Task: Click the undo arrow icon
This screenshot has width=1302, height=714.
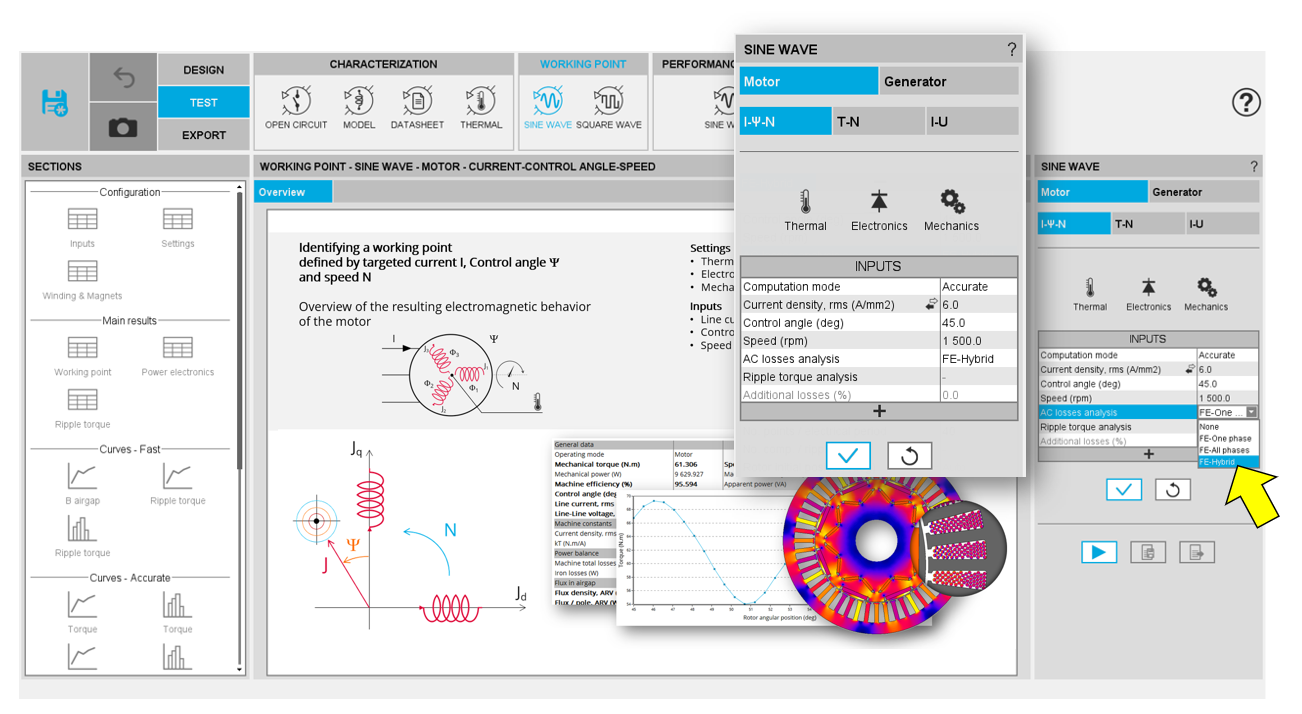Action: [x=123, y=77]
